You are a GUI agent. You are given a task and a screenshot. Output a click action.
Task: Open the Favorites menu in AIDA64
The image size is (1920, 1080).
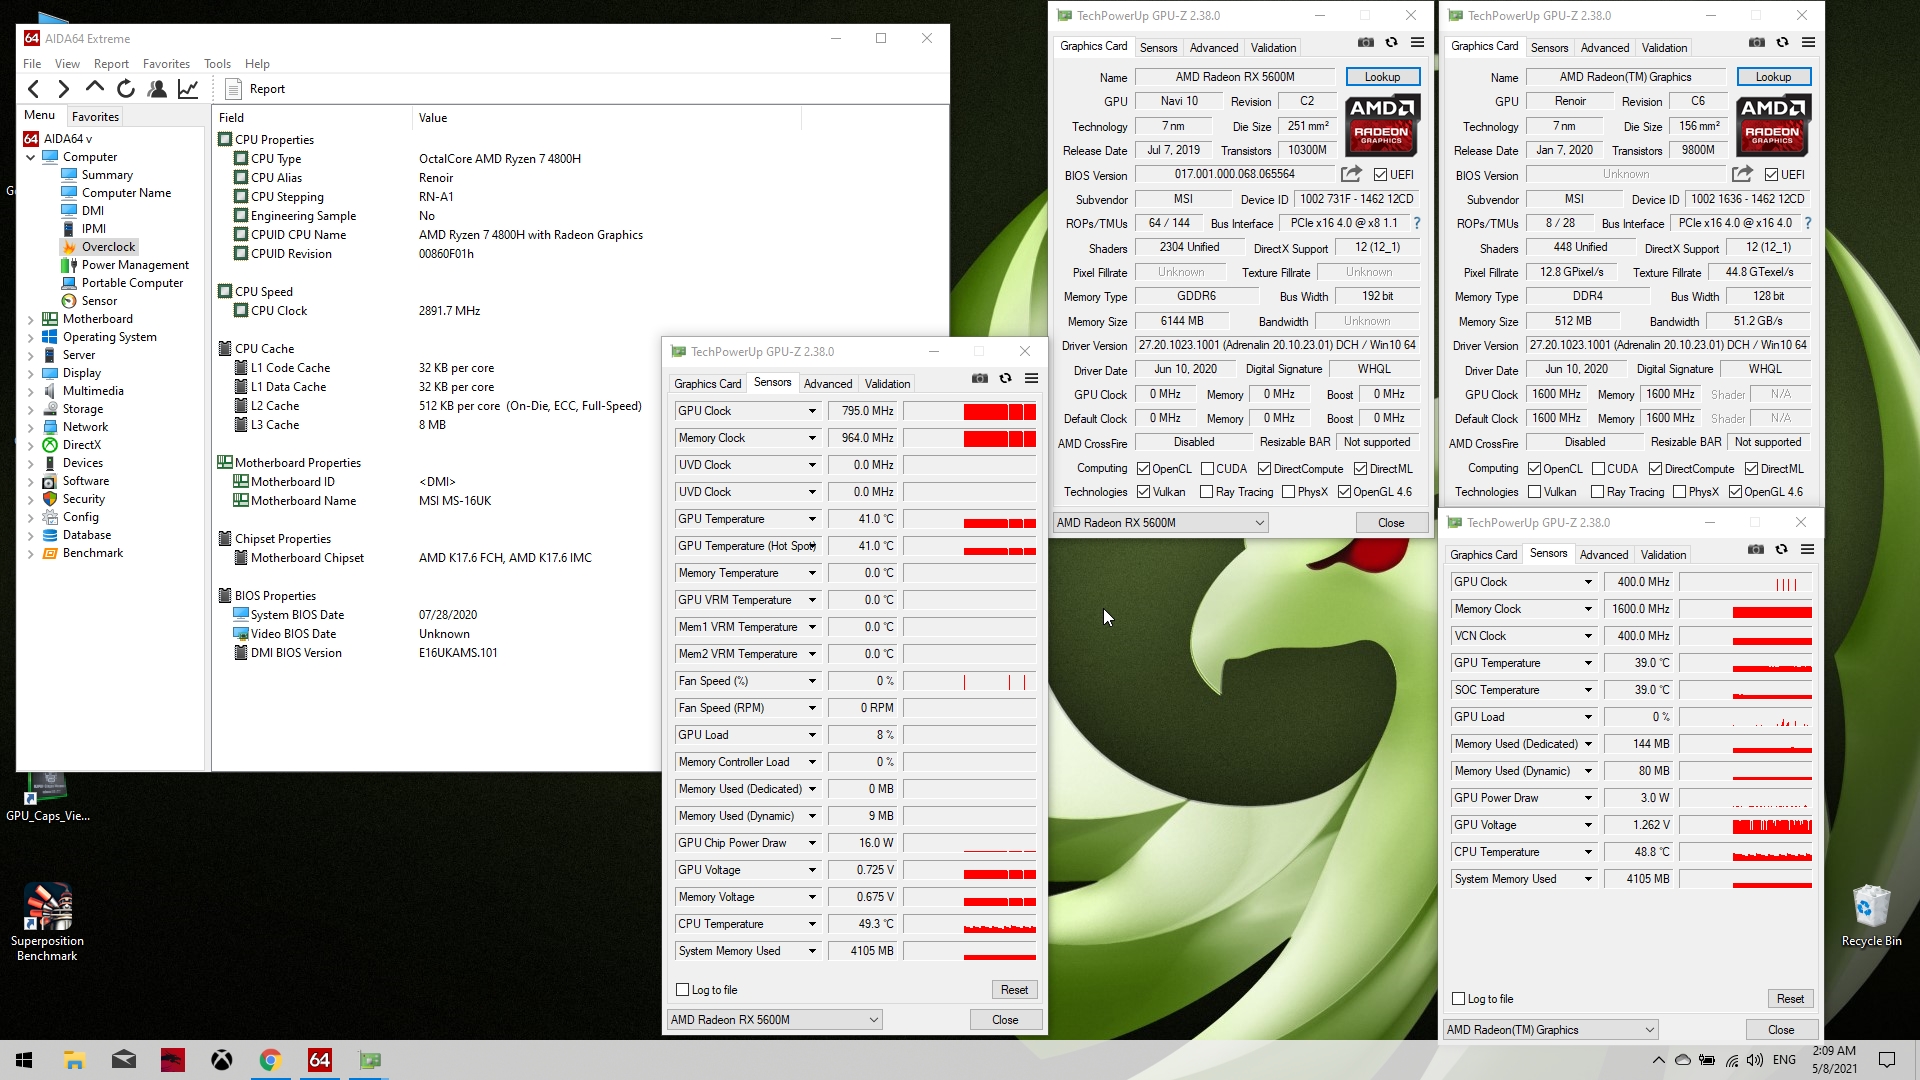click(x=166, y=64)
